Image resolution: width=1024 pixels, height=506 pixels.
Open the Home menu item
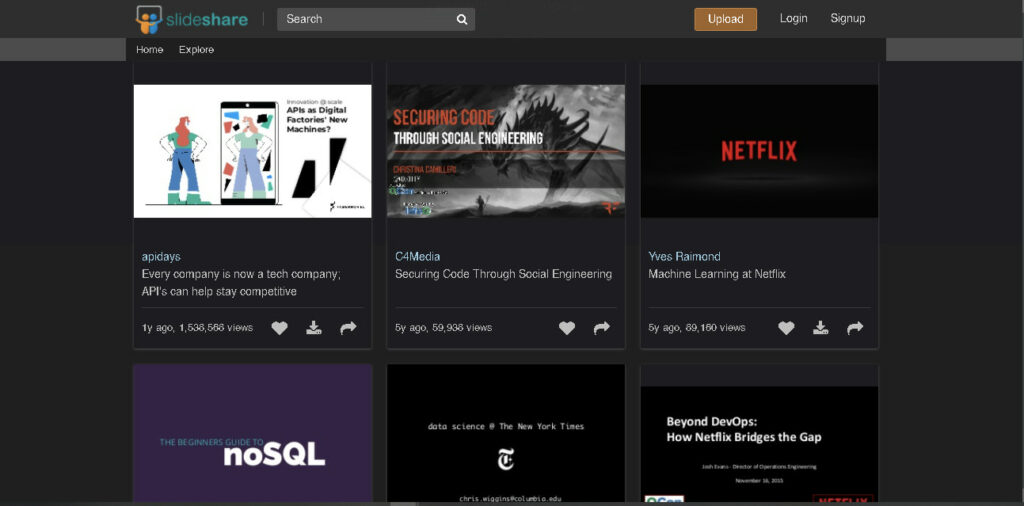150,50
